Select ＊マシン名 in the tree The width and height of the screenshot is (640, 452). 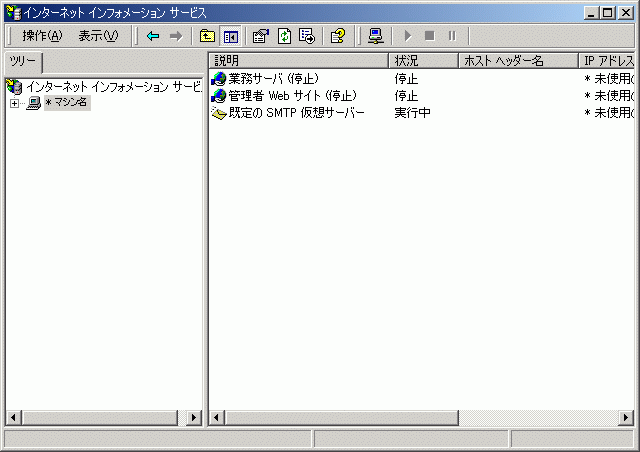[67, 102]
